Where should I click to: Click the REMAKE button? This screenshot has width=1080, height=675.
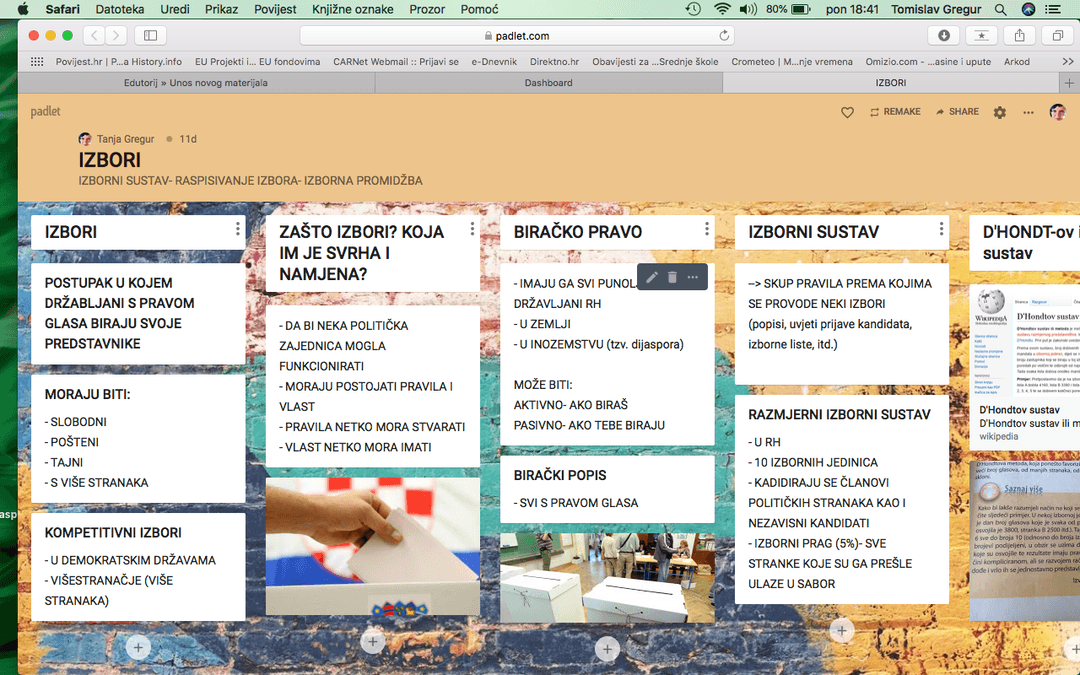pyautogui.click(x=895, y=112)
